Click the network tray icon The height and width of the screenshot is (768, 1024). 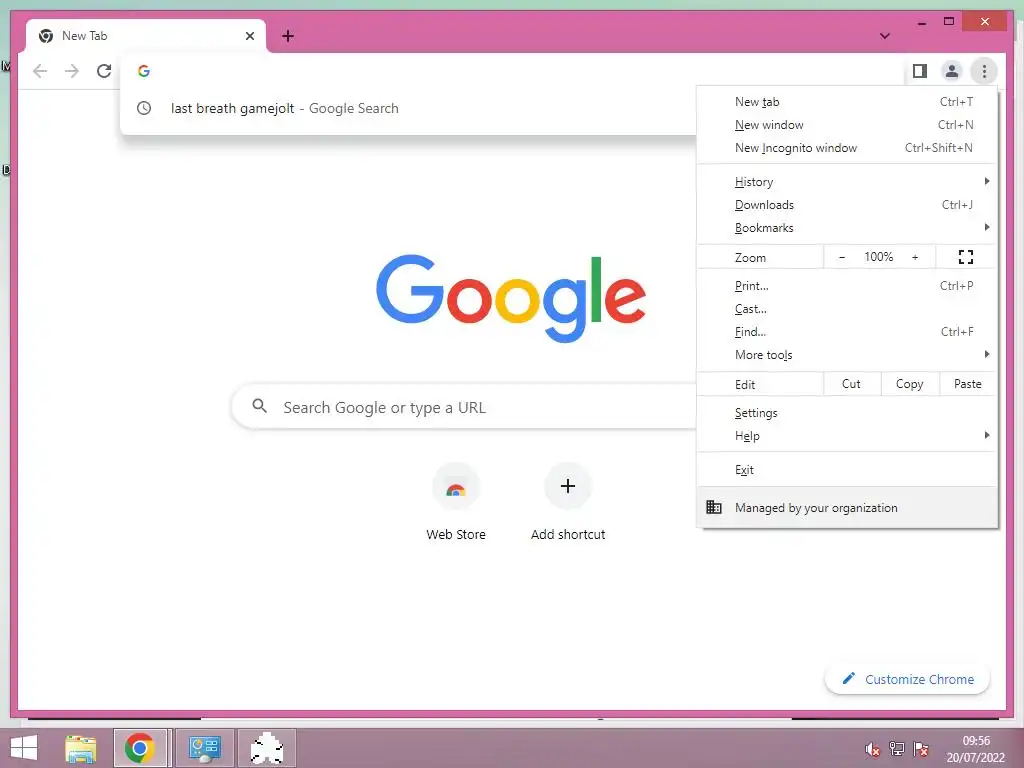pos(897,749)
